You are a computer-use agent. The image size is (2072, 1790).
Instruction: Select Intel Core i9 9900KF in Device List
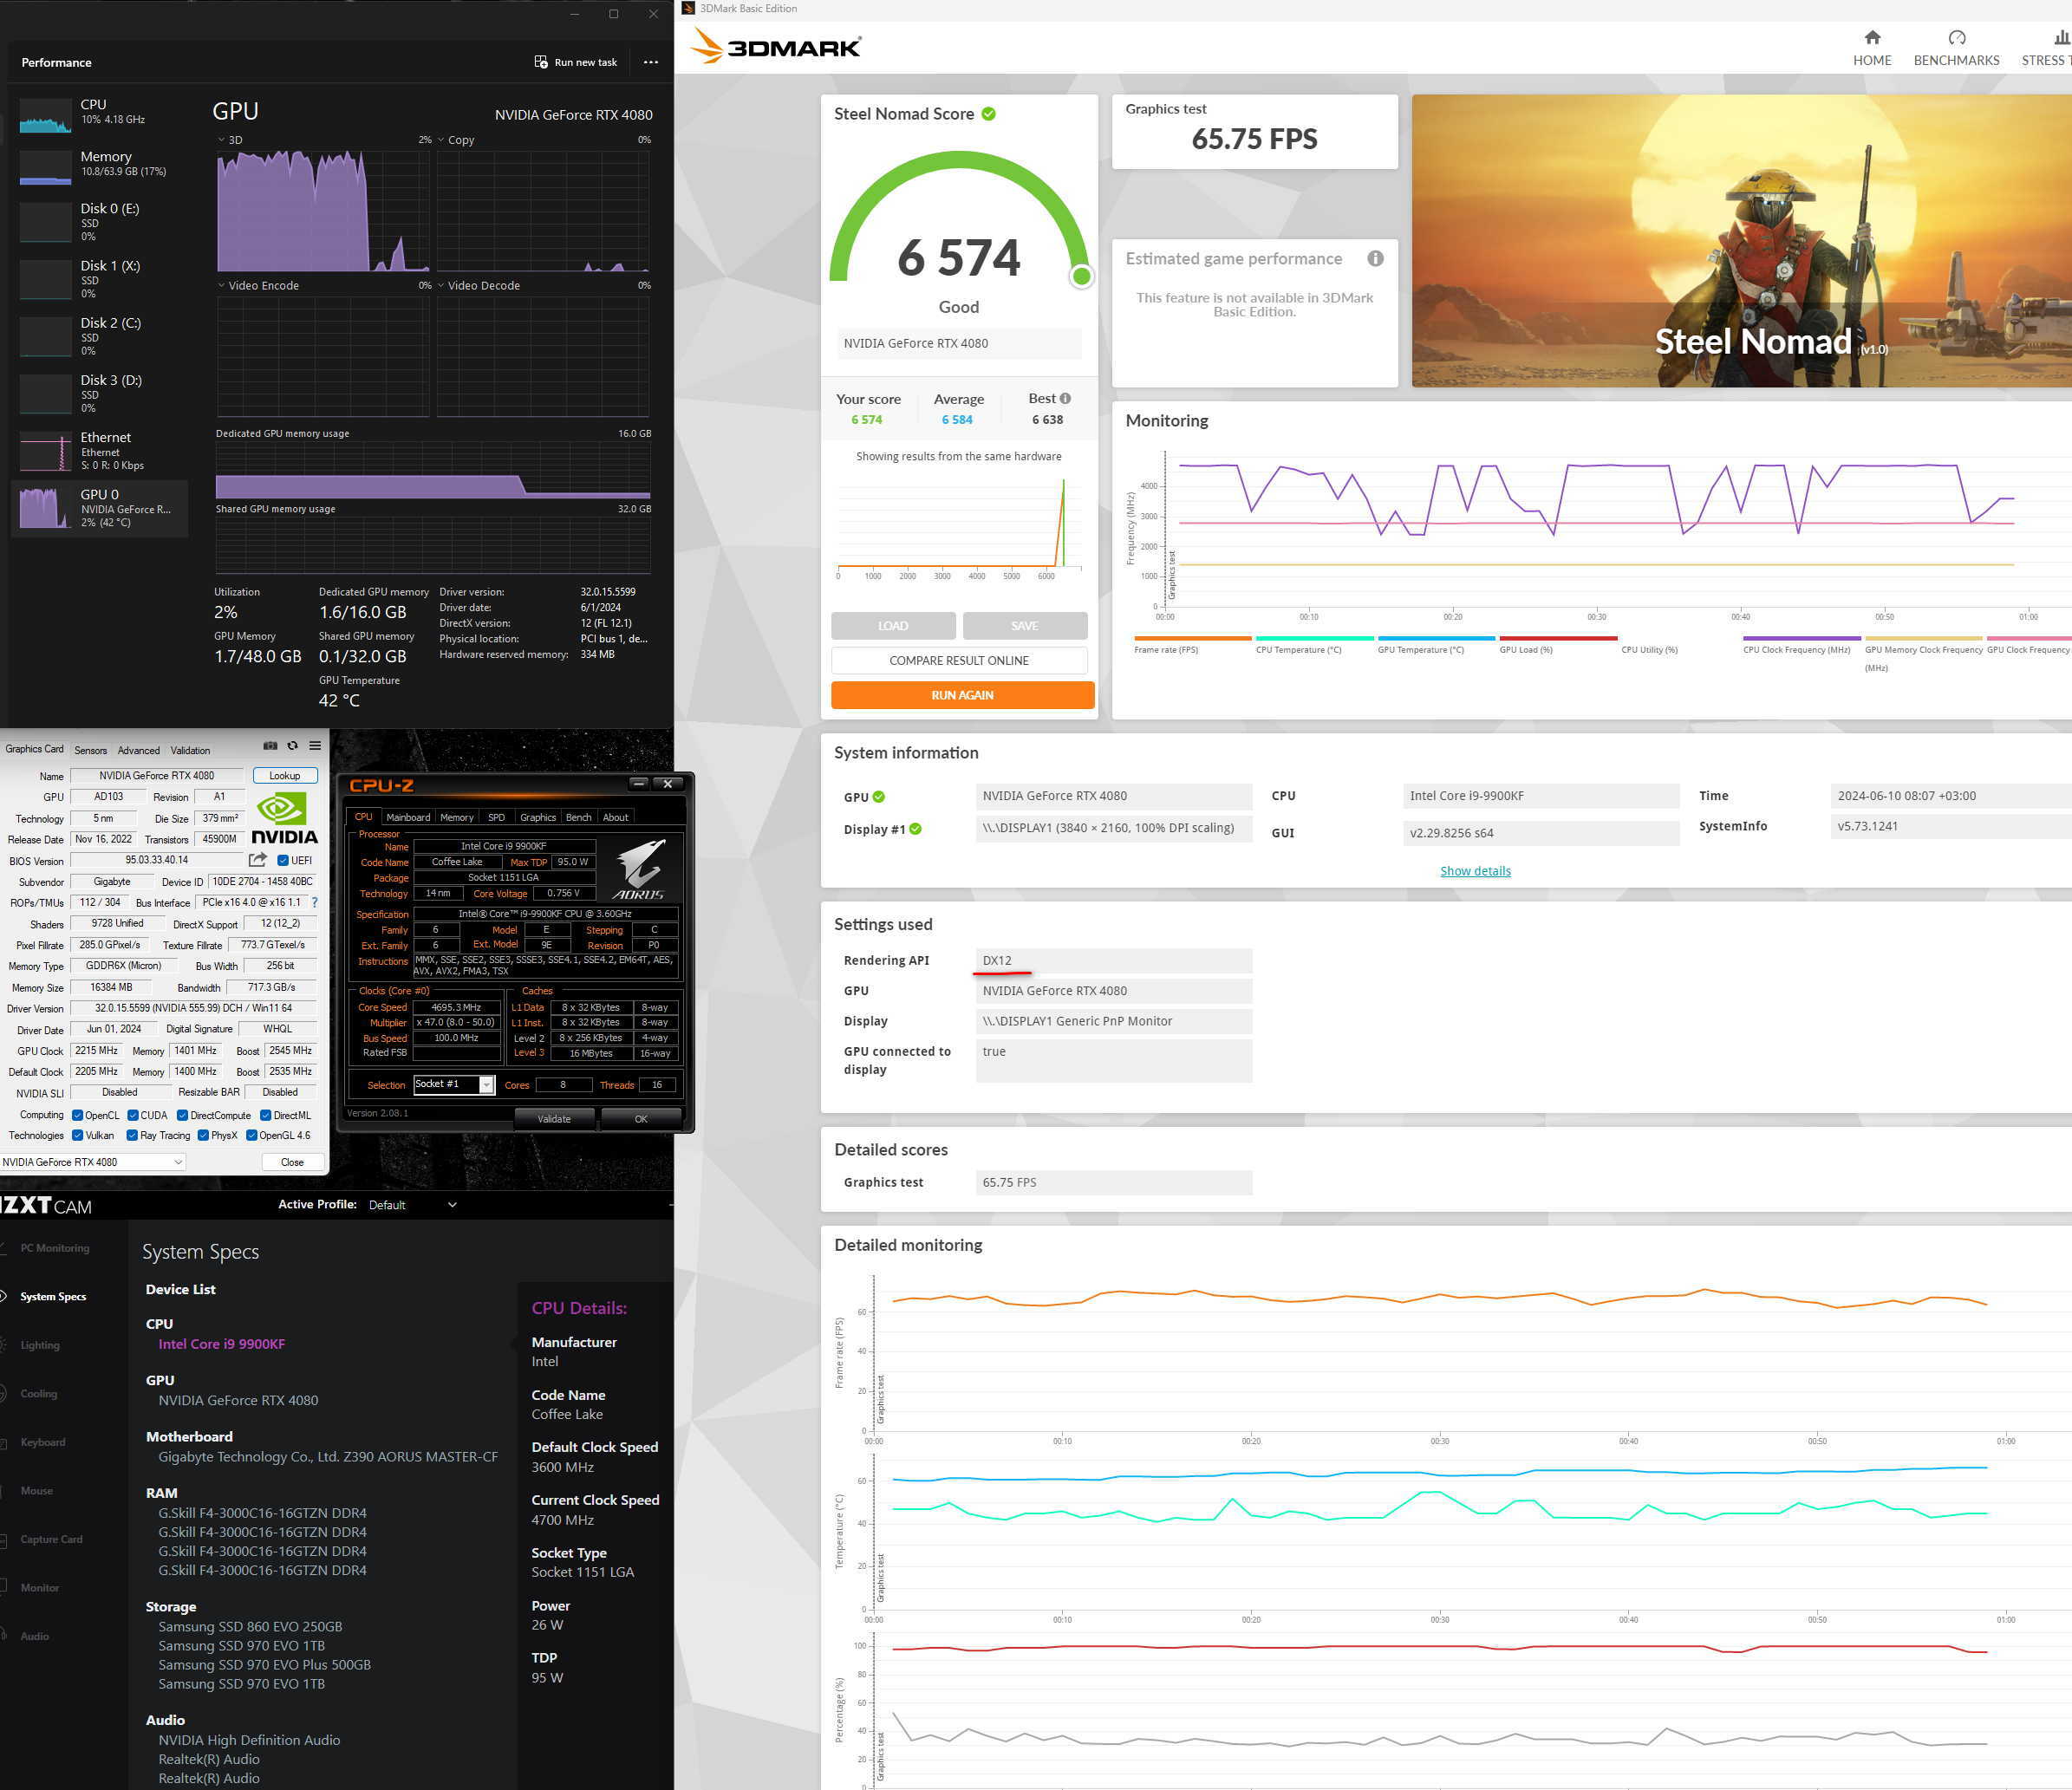tap(222, 1344)
